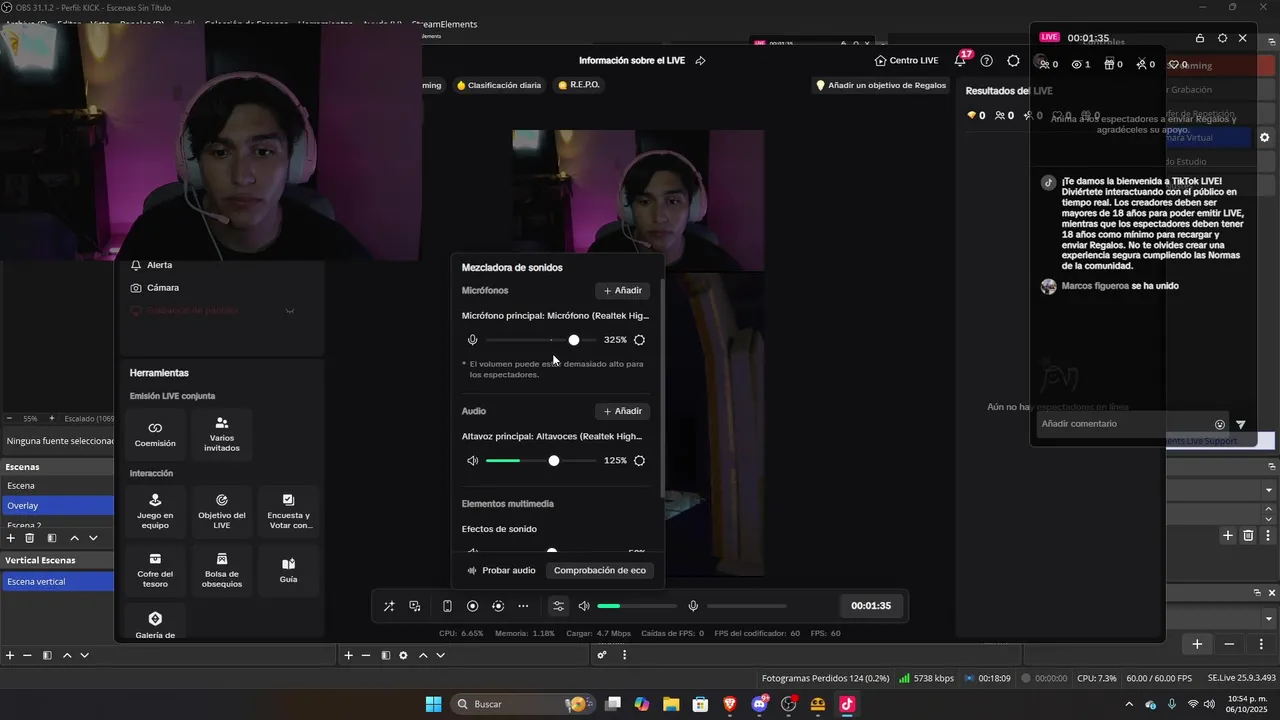Open TikTok LIVE Studio settings gear
The height and width of the screenshot is (720, 1280).
(x=1013, y=61)
